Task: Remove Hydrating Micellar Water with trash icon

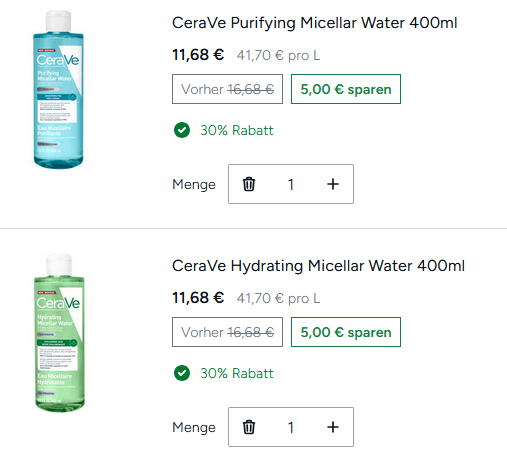Action: 249,427
